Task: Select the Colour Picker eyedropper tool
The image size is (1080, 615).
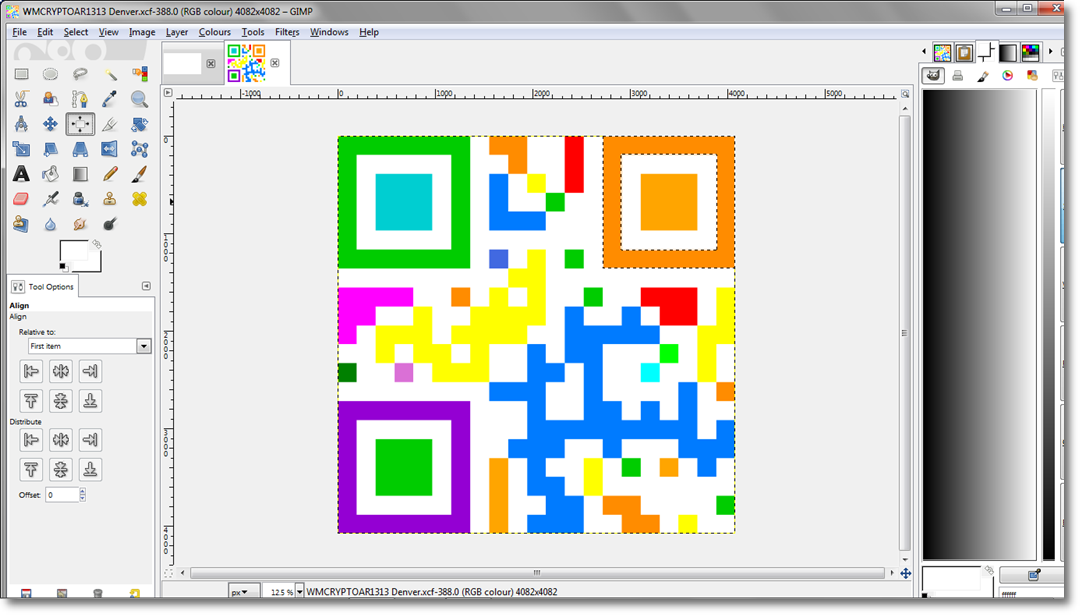Action: [110, 99]
